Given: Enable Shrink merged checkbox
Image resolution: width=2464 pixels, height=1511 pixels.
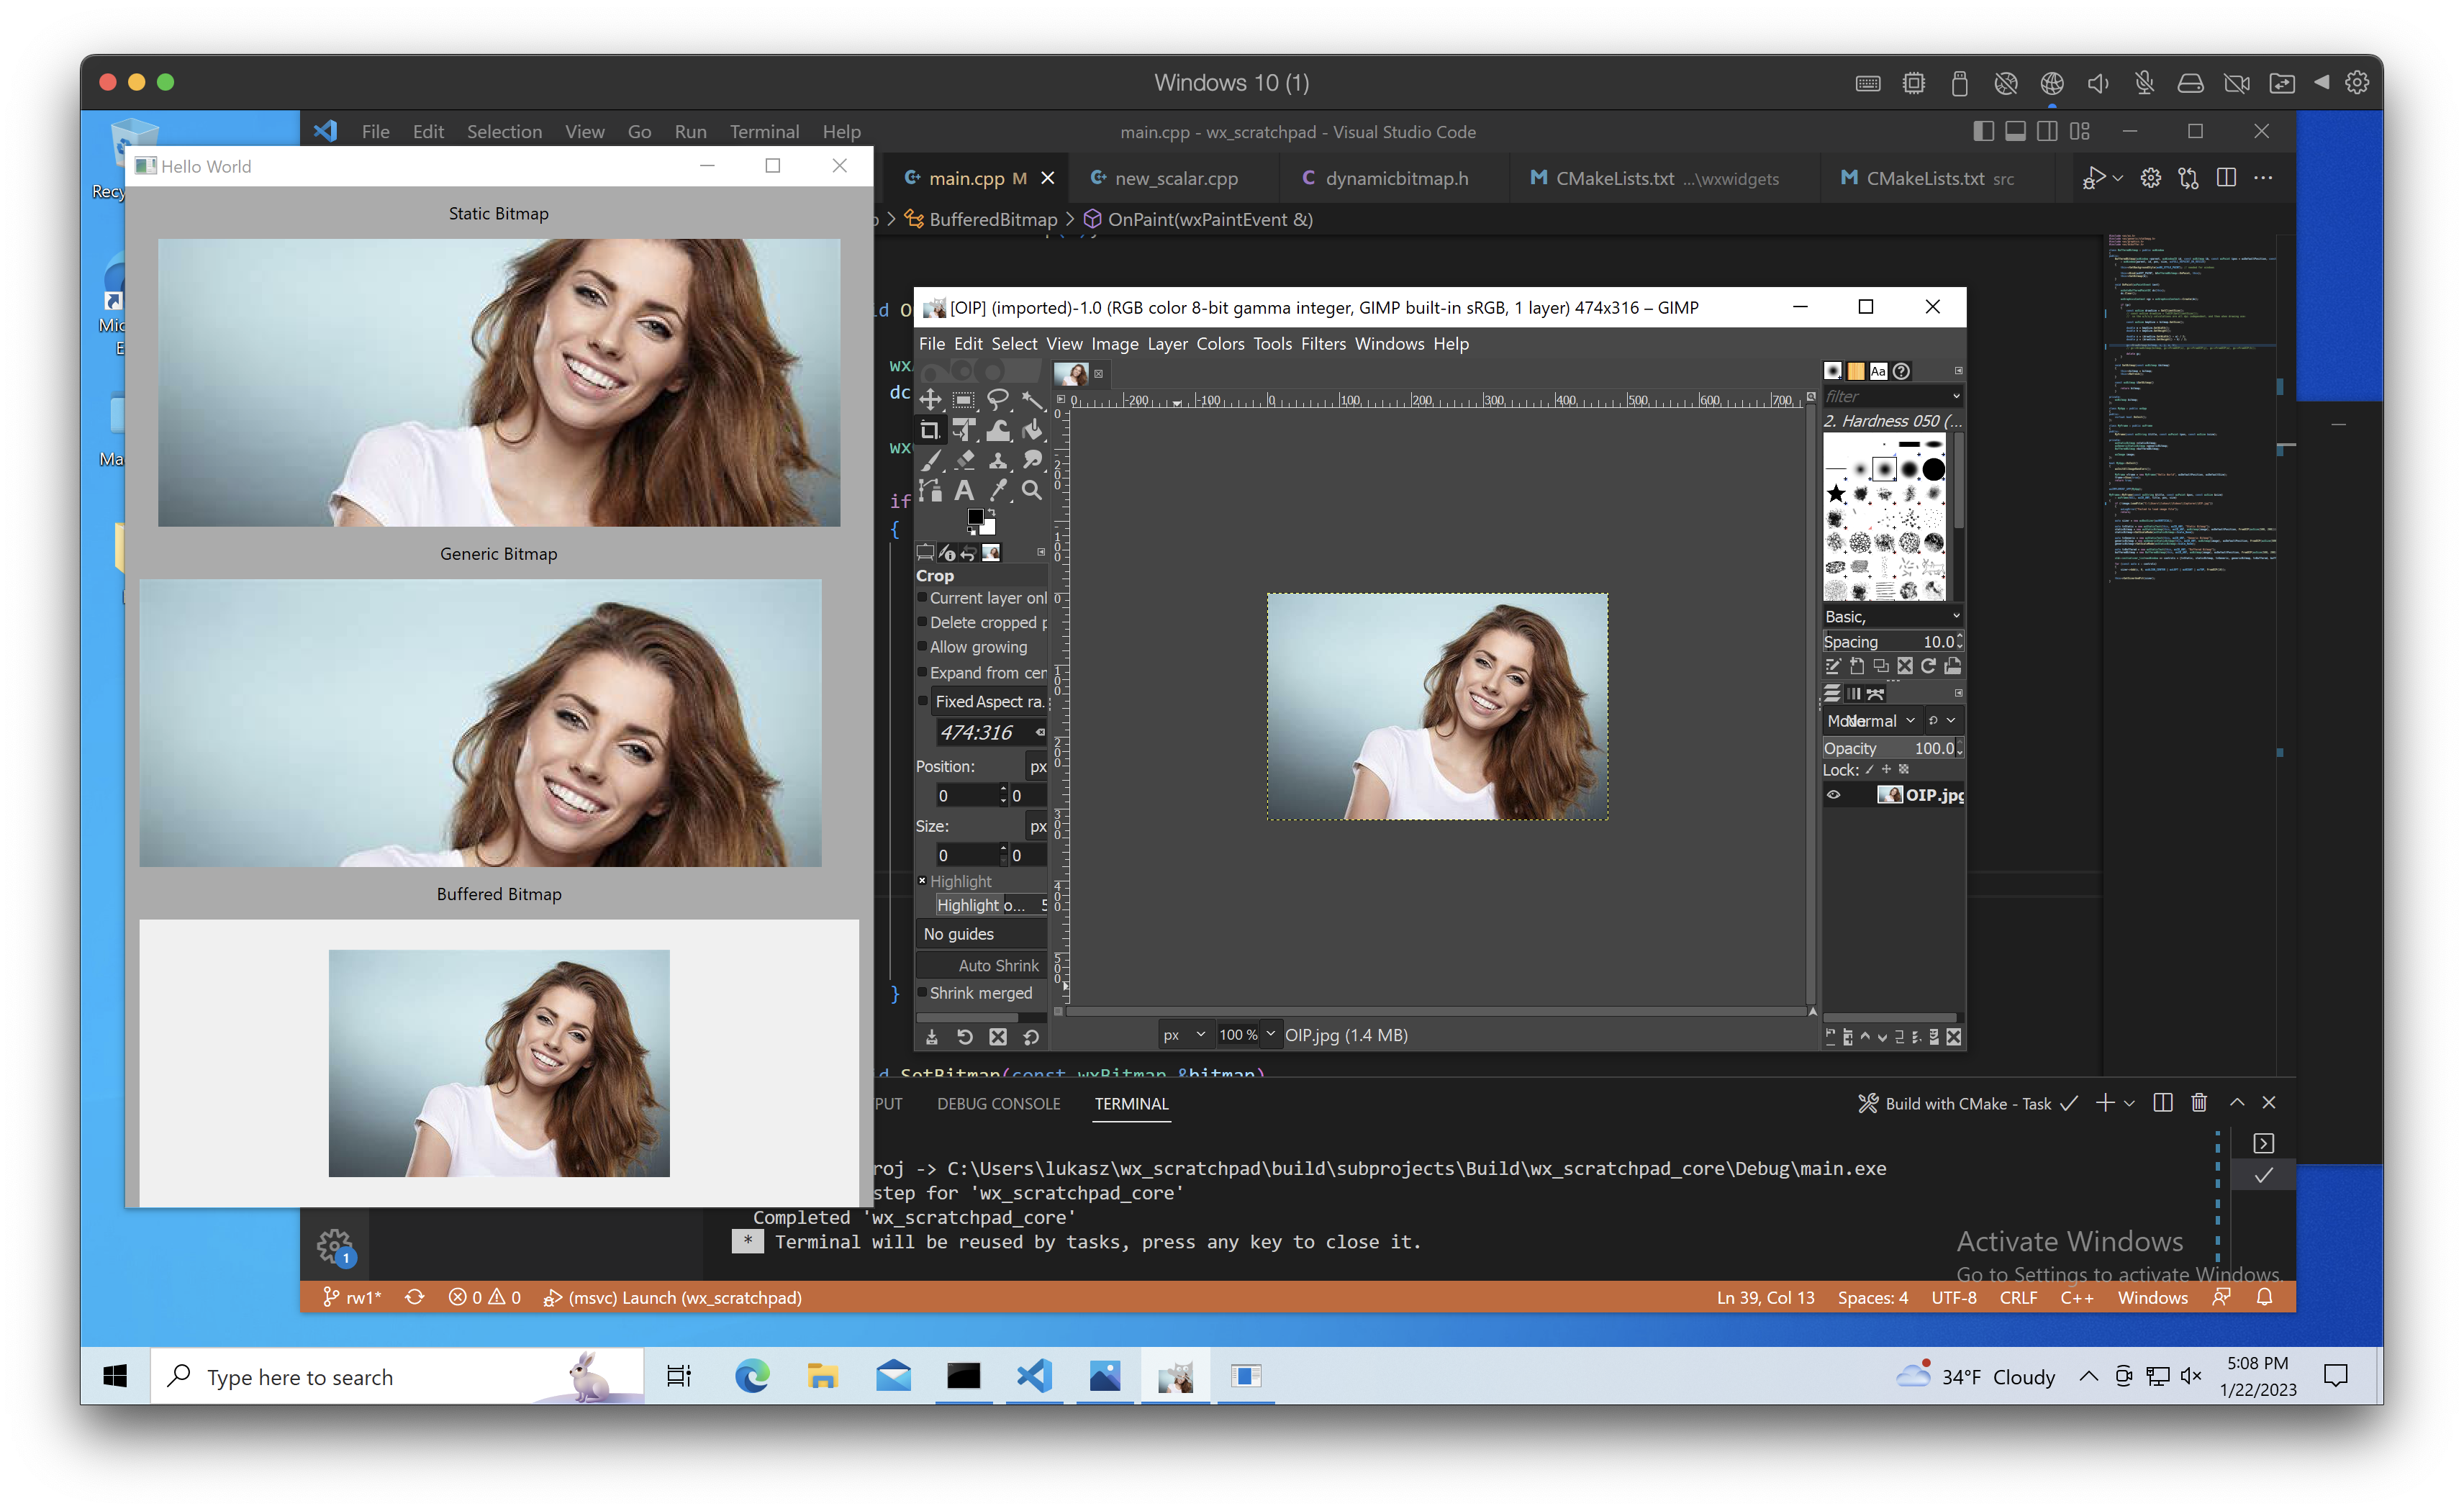Looking at the screenshot, I should click(x=922, y=993).
